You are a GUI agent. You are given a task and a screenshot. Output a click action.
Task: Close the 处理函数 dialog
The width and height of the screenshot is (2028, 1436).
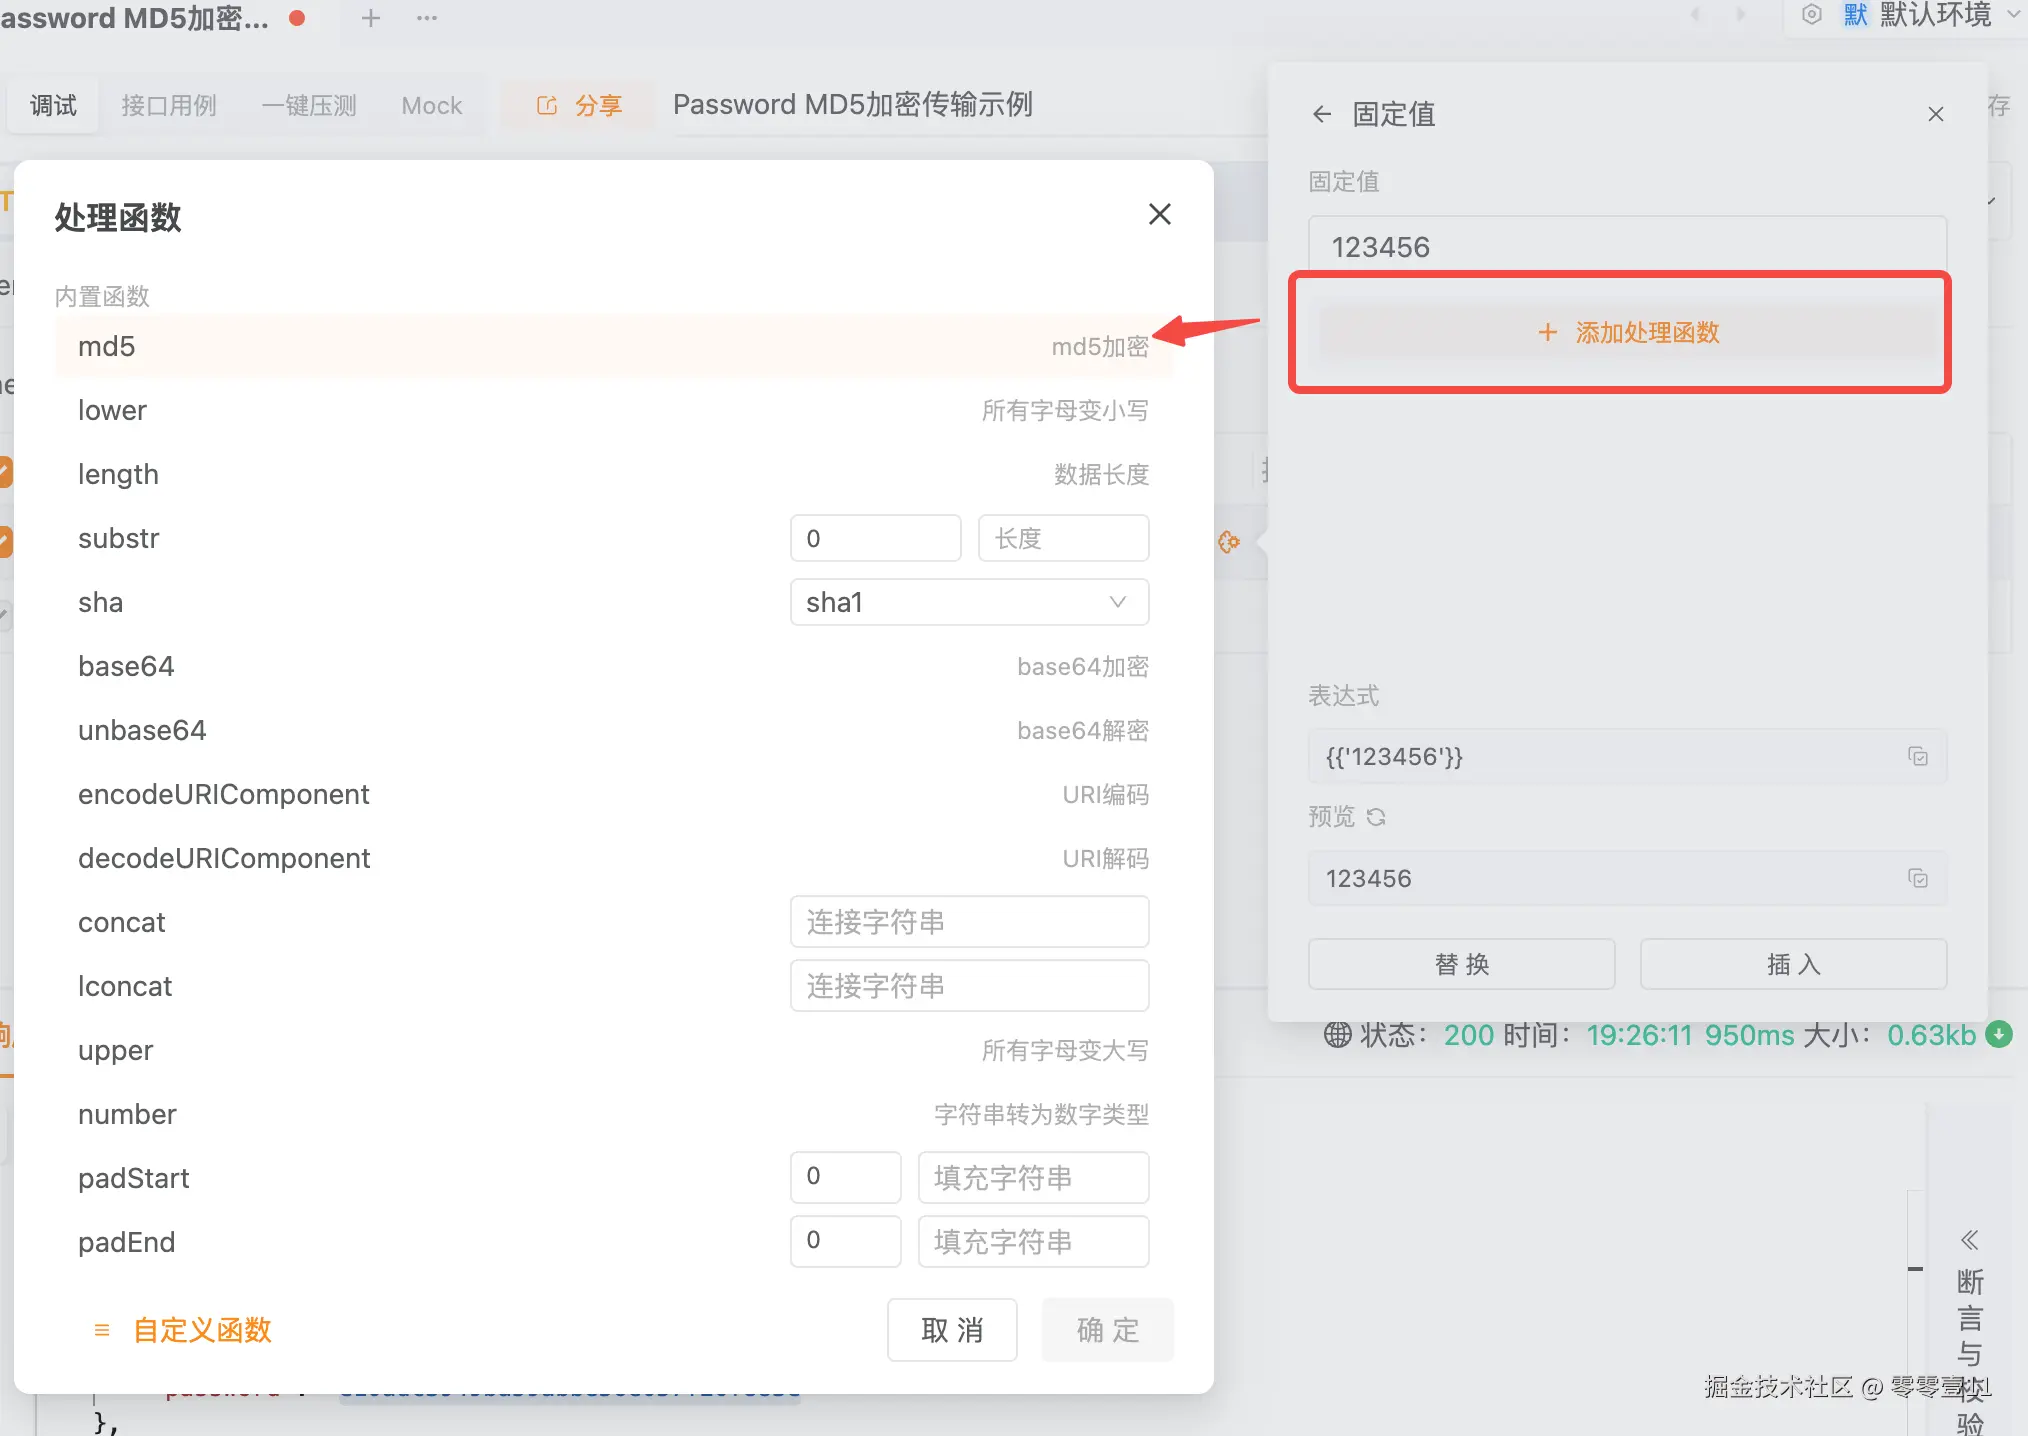pyautogui.click(x=1159, y=214)
